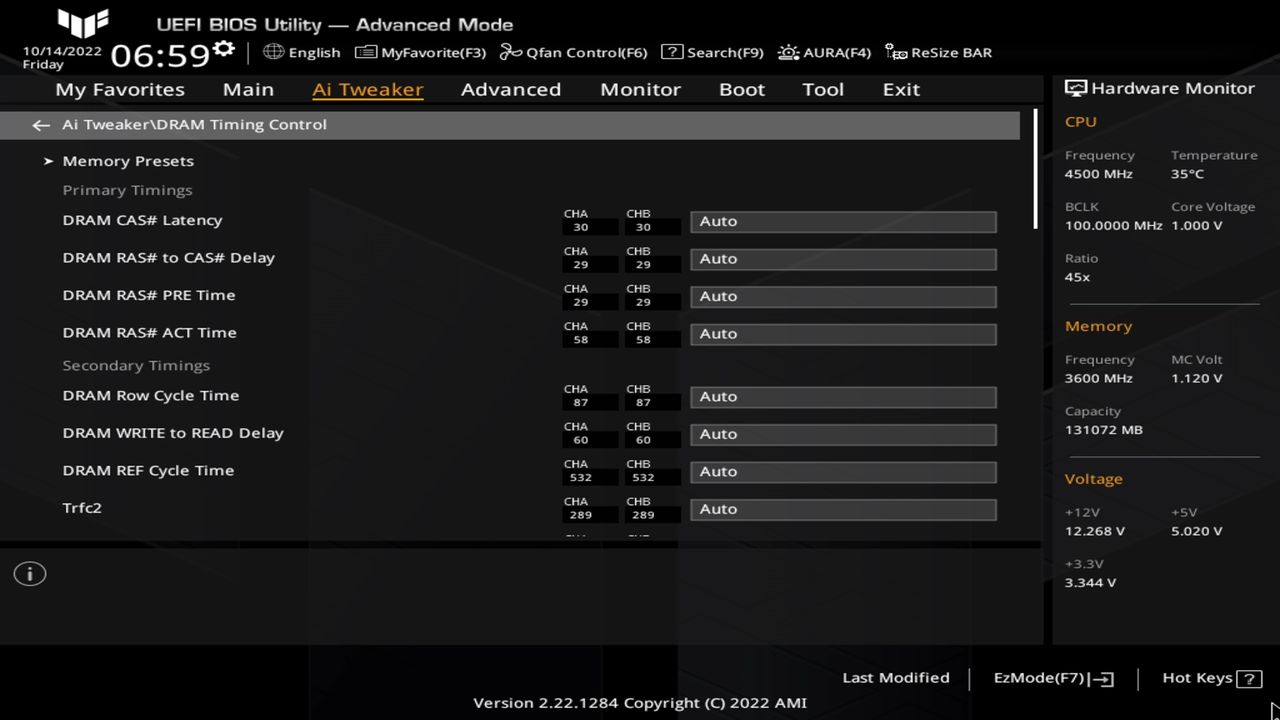The height and width of the screenshot is (720, 1280).
Task: Open the DRAM CAS# Latency Auto dropdown
Action: 842,221
